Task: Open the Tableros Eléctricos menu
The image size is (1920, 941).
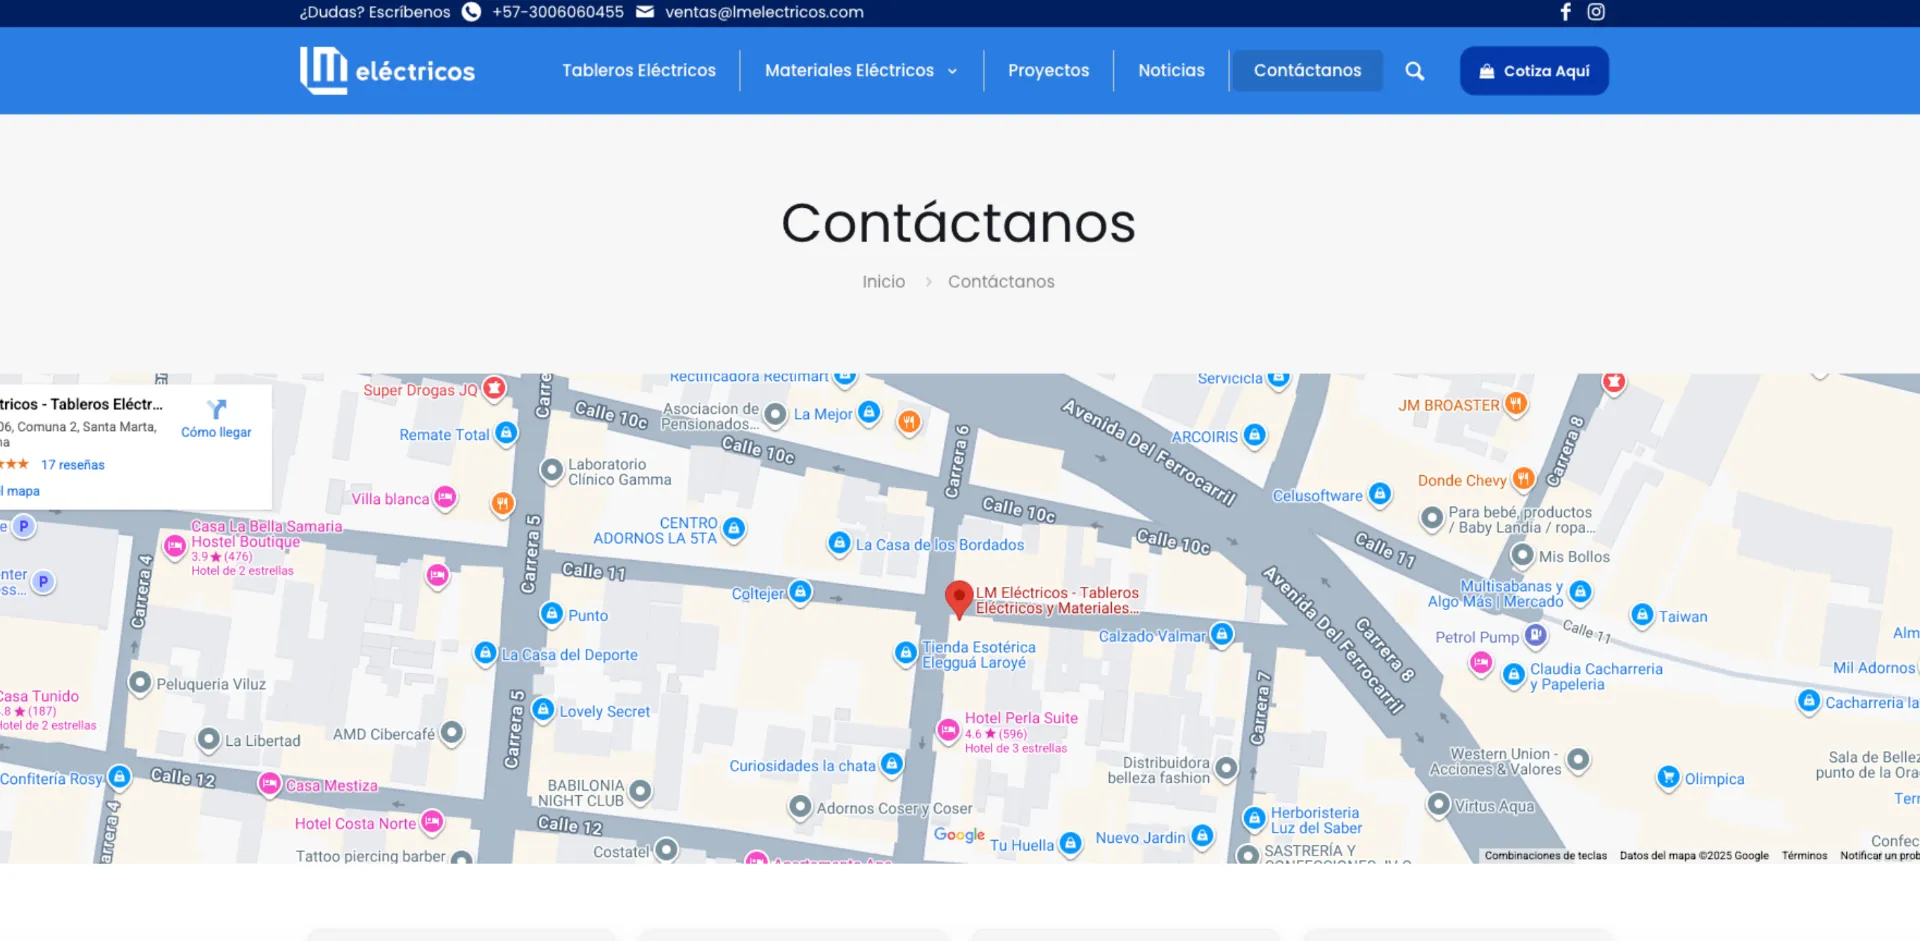Action: [638, 71]
